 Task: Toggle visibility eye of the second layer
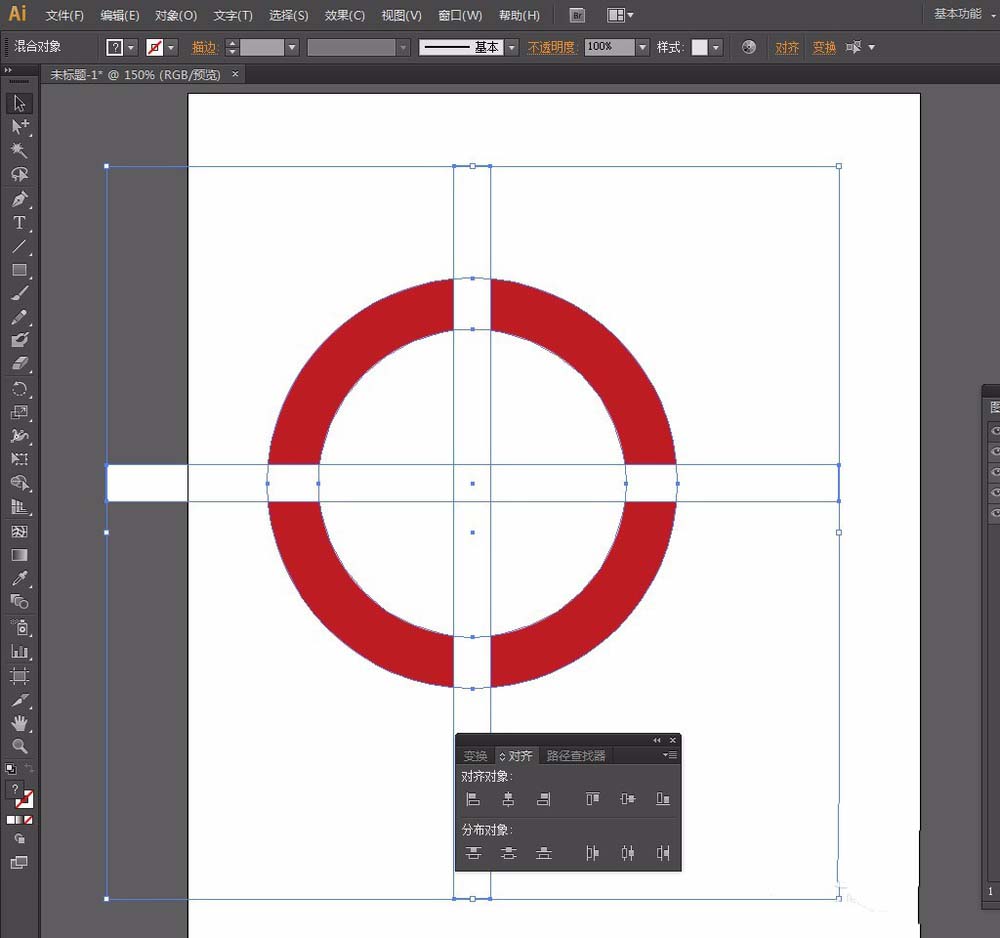[995, 452]
